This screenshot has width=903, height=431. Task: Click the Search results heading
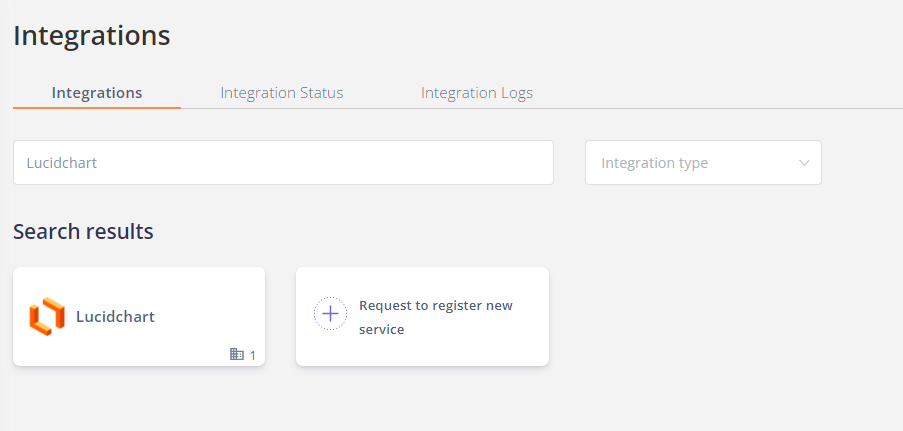(84, 232)
